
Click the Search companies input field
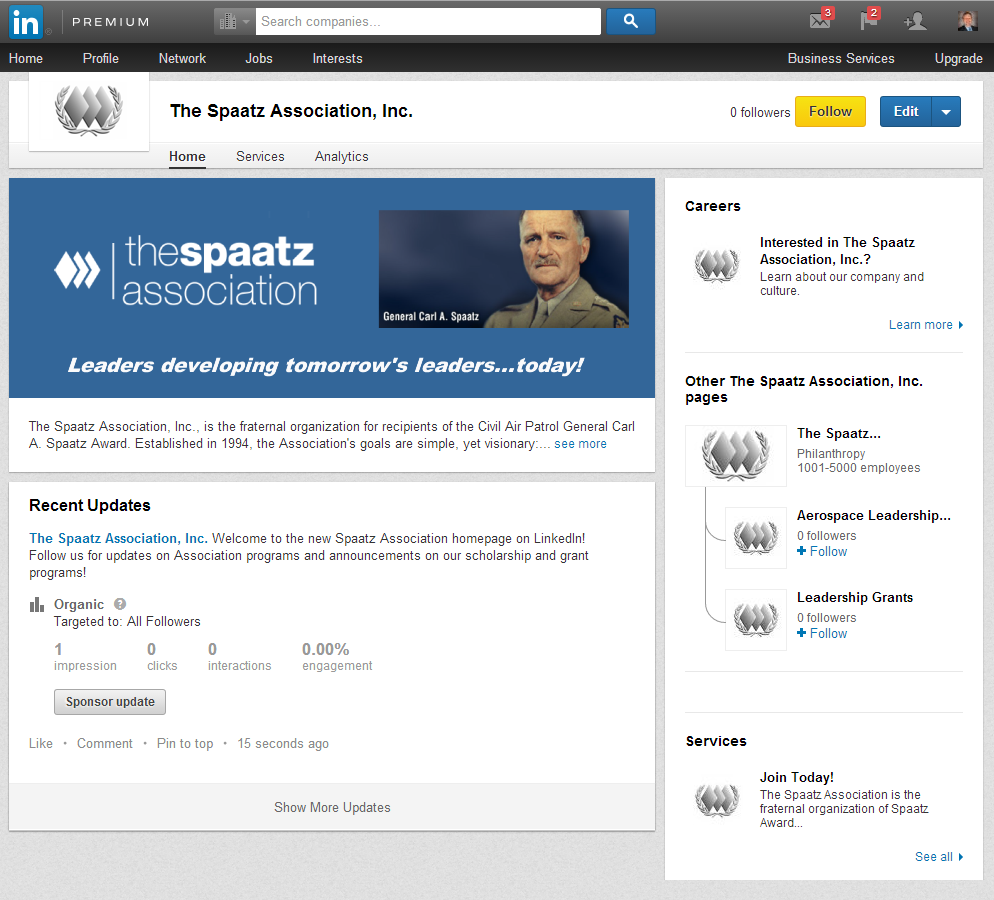coord(428,22)
